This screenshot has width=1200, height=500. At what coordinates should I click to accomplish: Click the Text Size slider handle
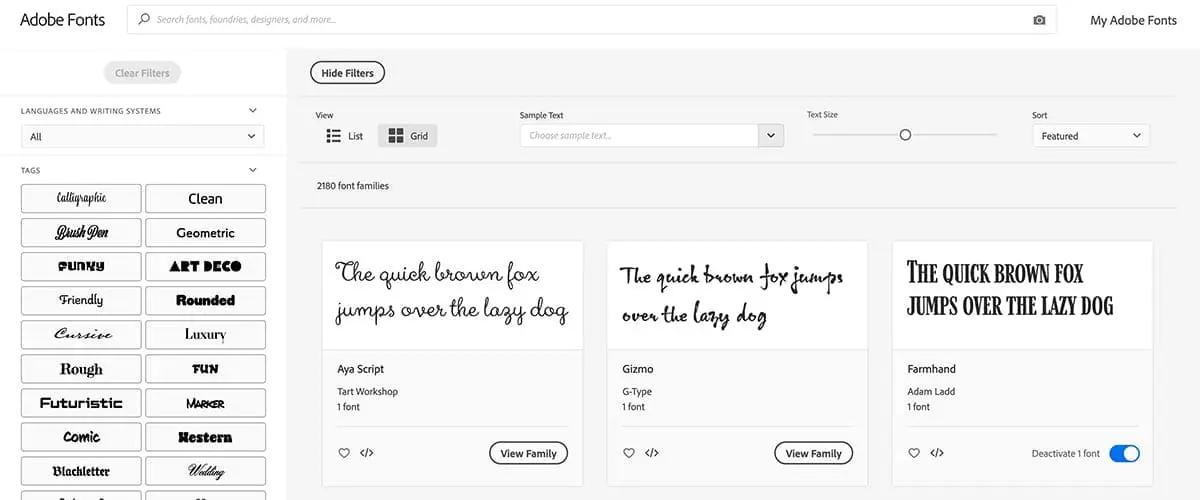[x=905, y=135]
